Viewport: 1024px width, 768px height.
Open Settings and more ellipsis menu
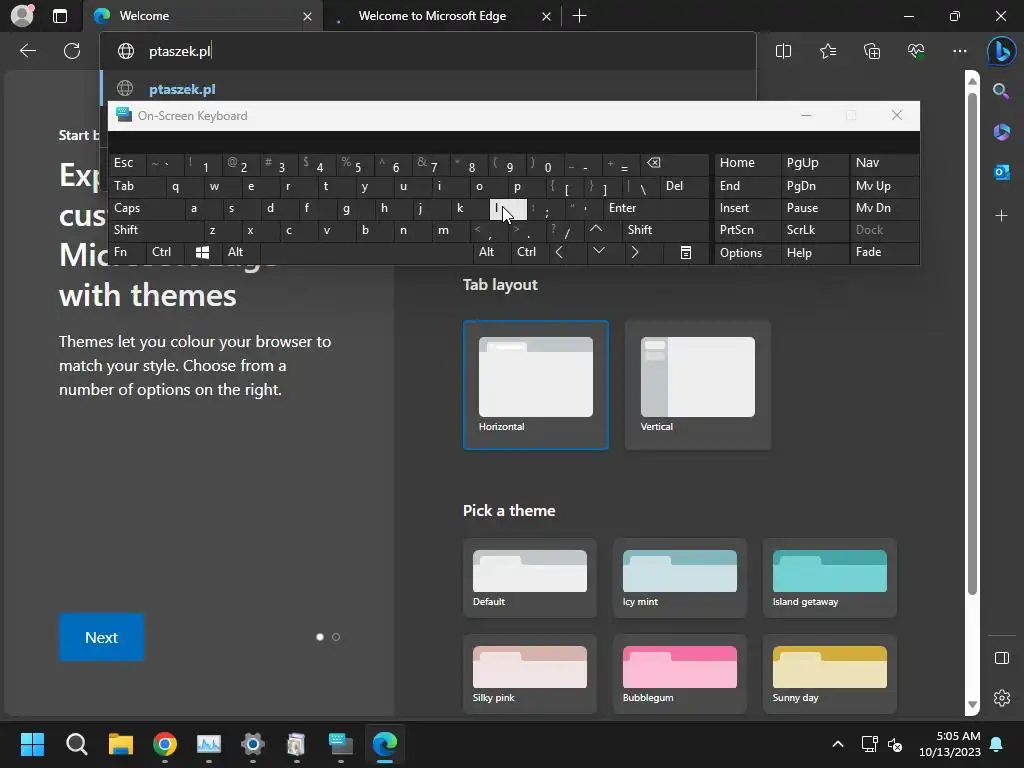pyautogui.click(x=959, y=51)
